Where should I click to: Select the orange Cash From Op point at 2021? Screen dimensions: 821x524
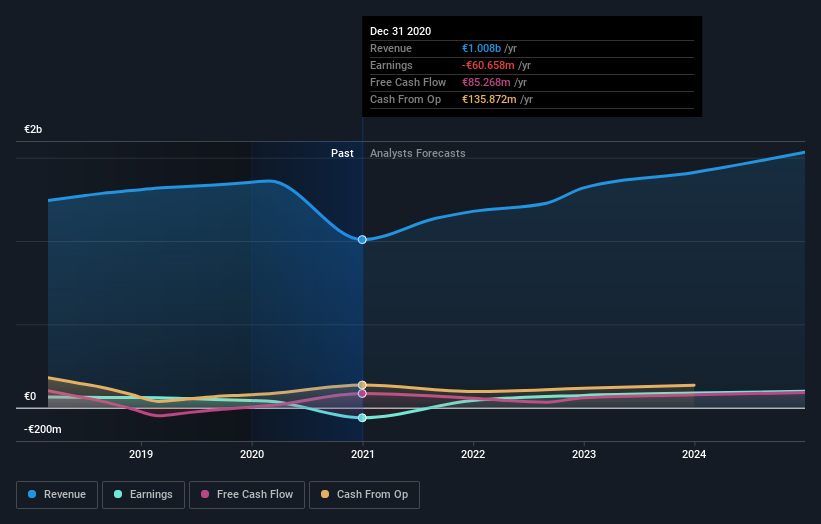[362, 385]
